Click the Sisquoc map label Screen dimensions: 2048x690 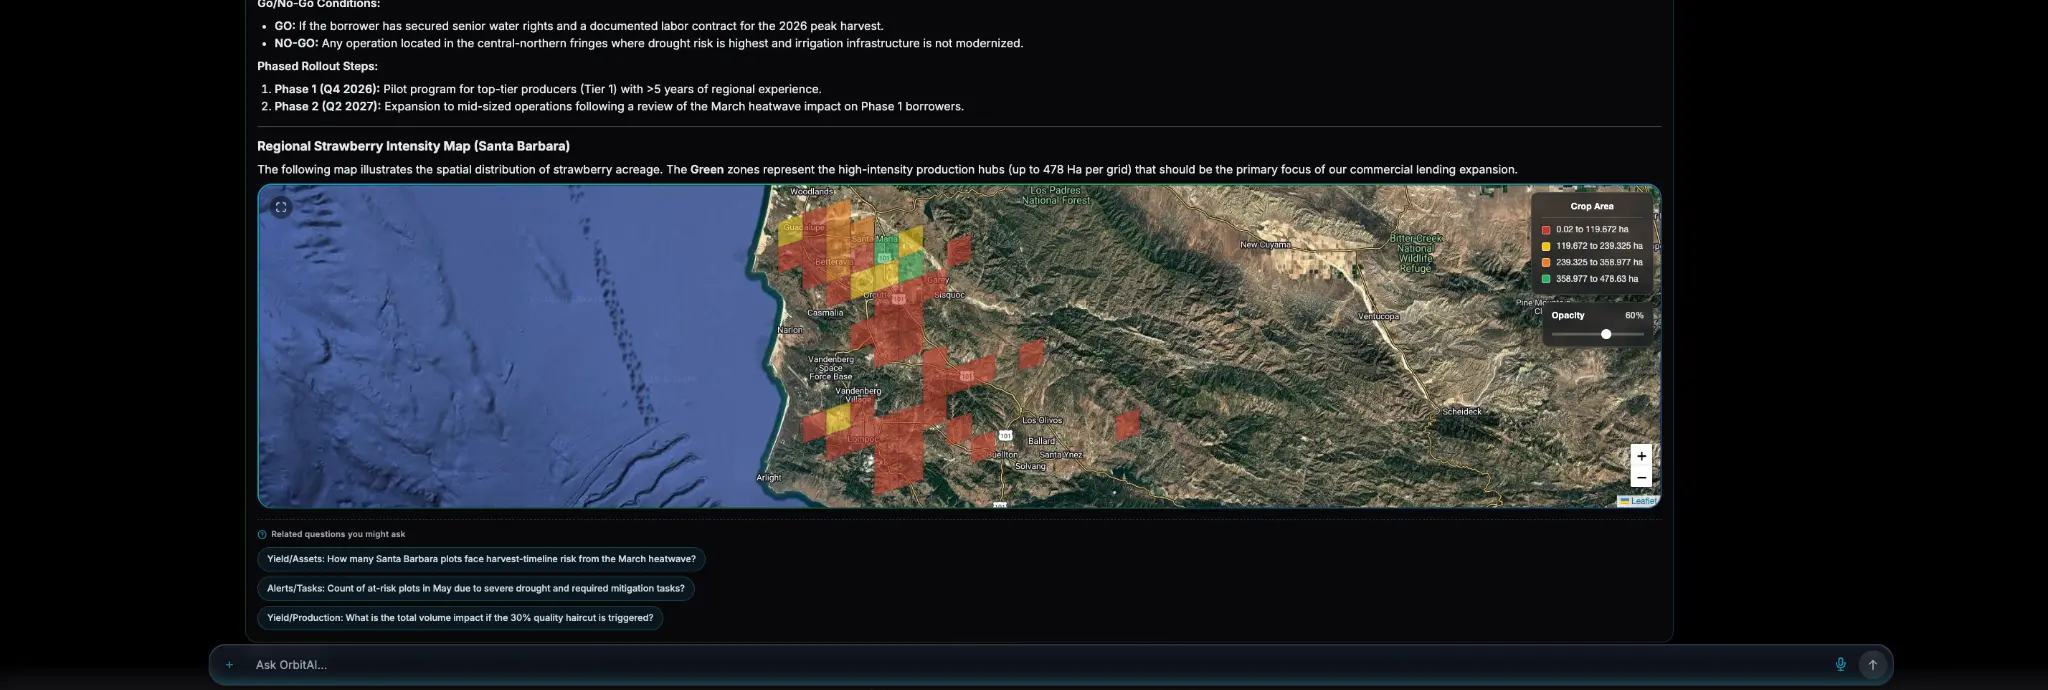click(949, 295)
